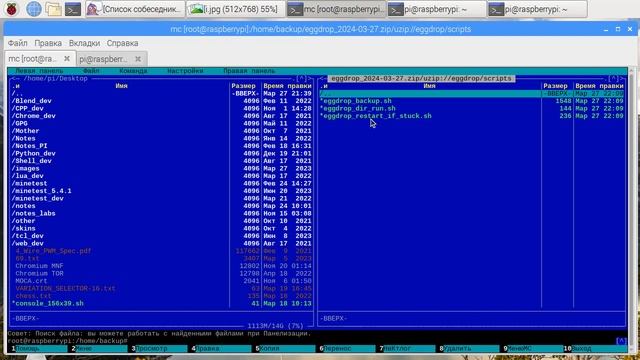
Task: Open mc Команда menu
Action: 133,71
